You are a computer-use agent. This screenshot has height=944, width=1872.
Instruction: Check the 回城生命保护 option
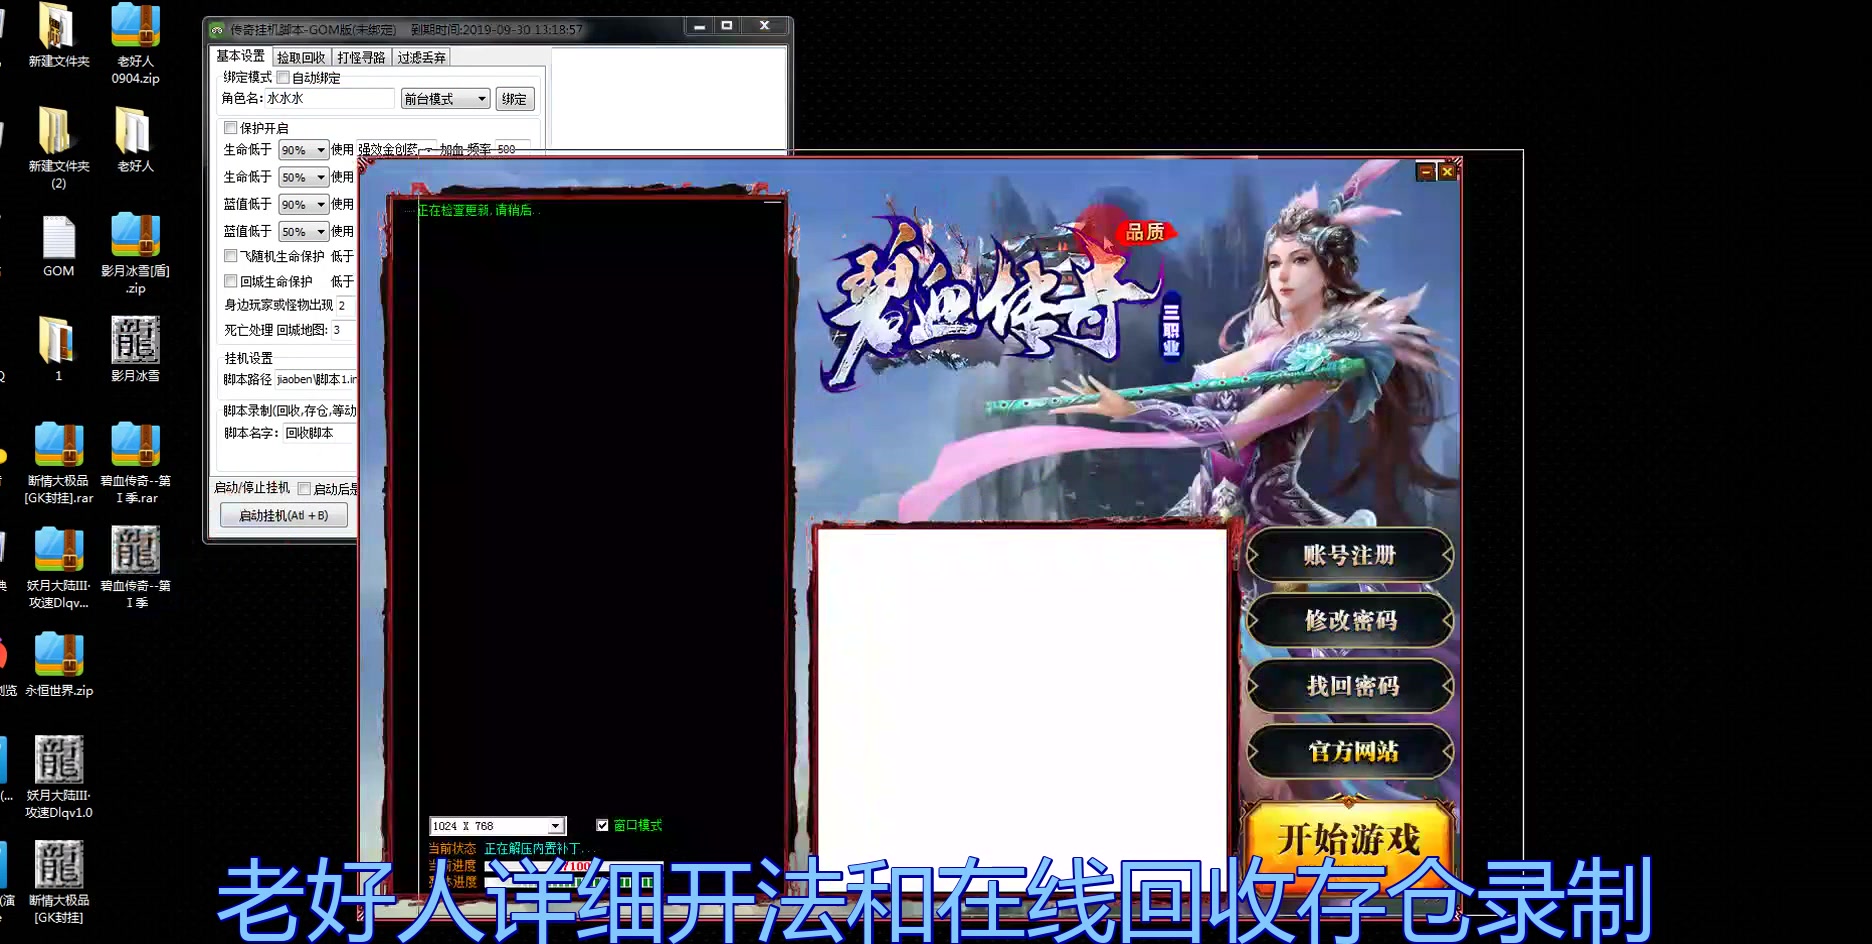click(x=231, y=281)
